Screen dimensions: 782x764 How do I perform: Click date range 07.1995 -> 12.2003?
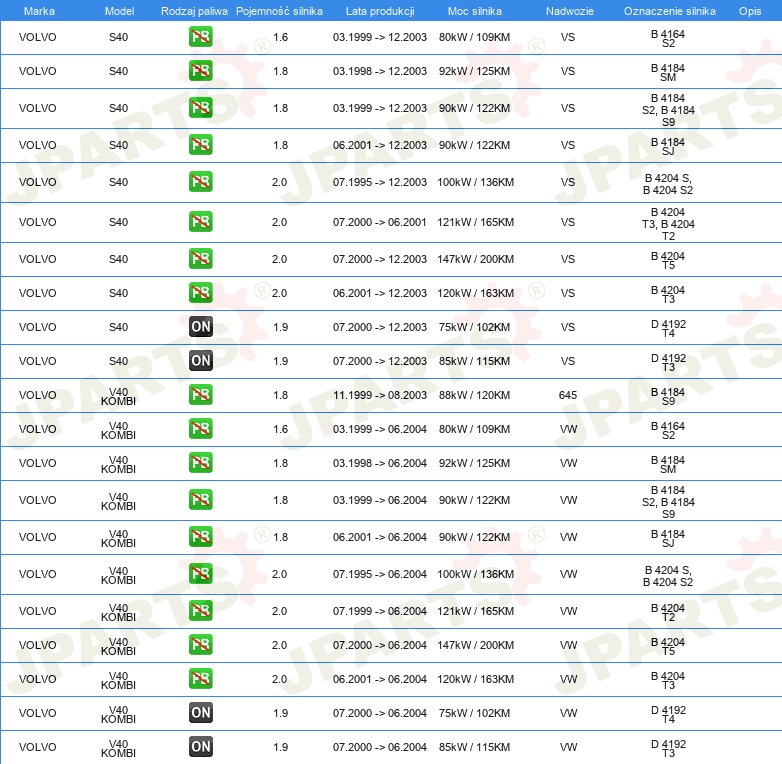click(x=380, y=182)
